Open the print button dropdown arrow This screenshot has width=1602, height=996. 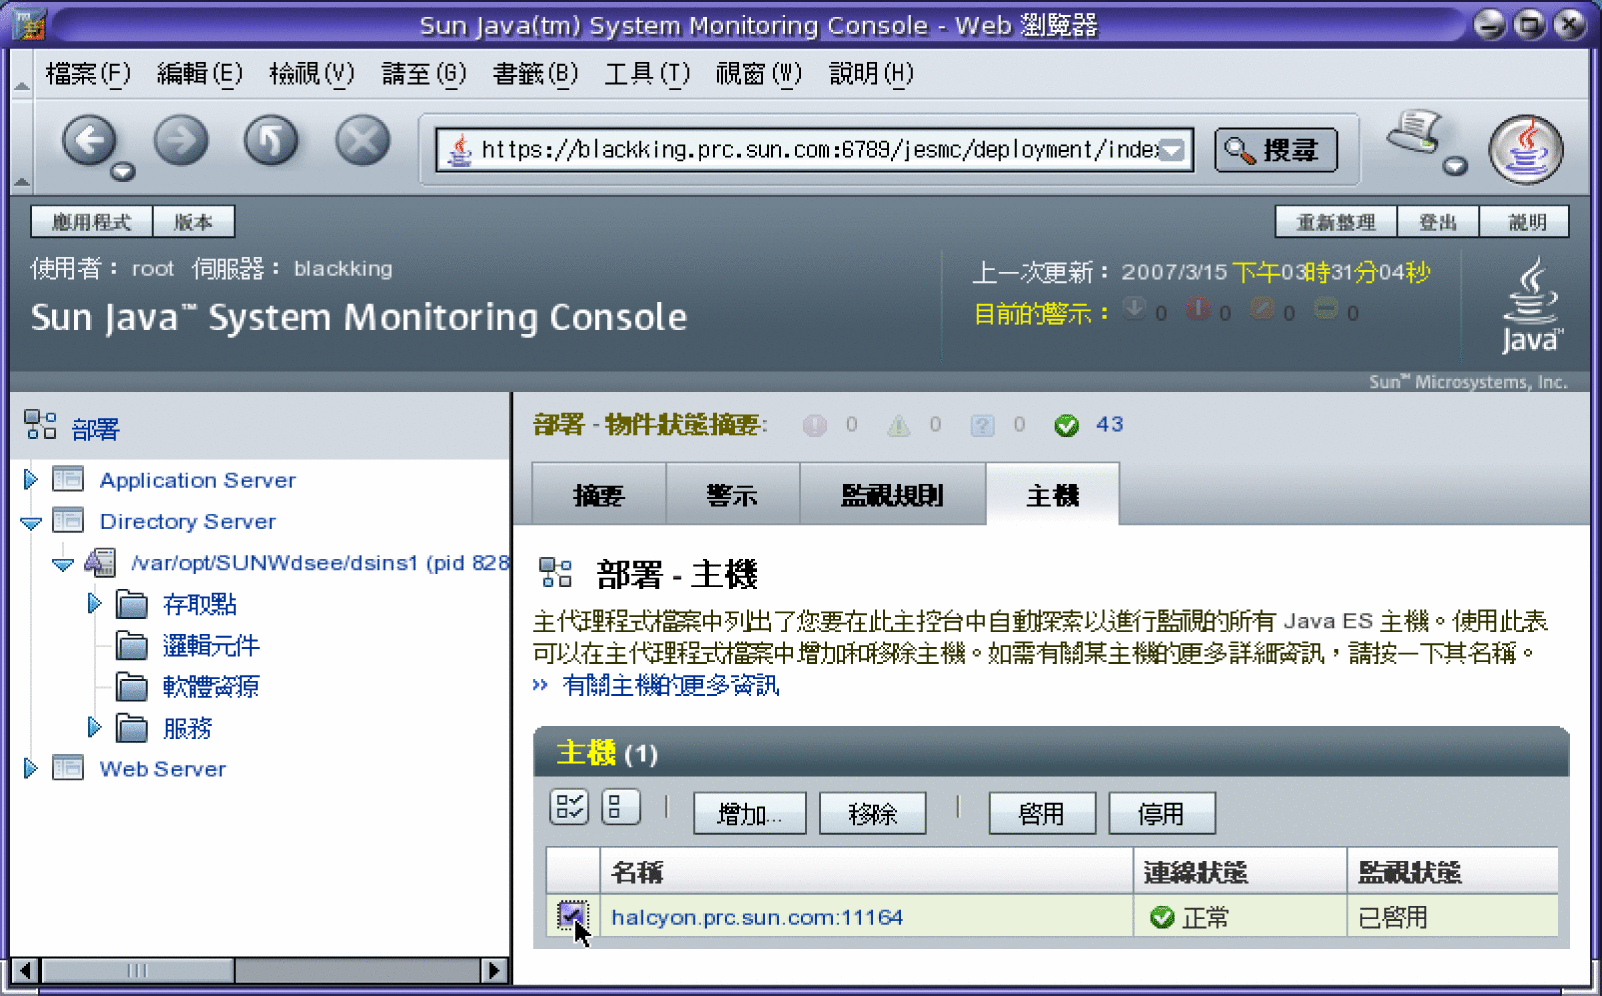pos(1455,166)
